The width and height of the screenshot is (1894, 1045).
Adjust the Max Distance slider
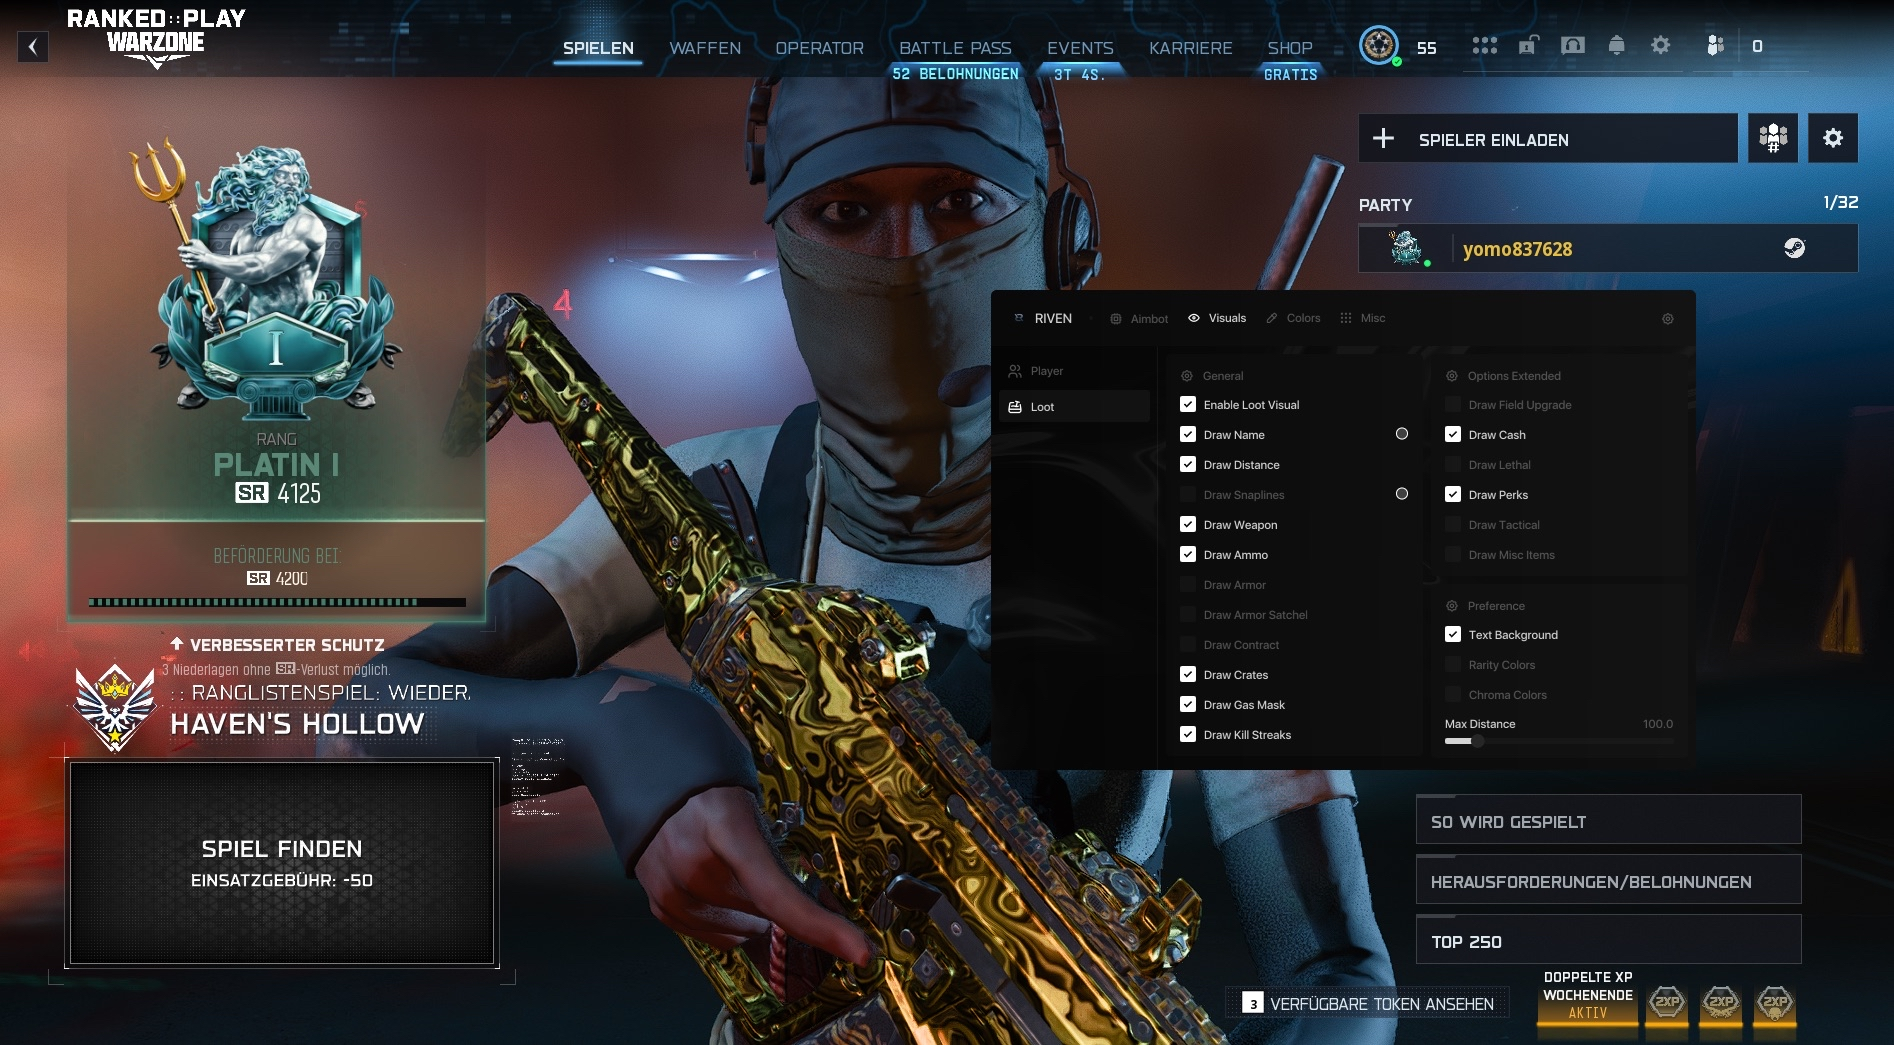click(x=1559, y=741)
